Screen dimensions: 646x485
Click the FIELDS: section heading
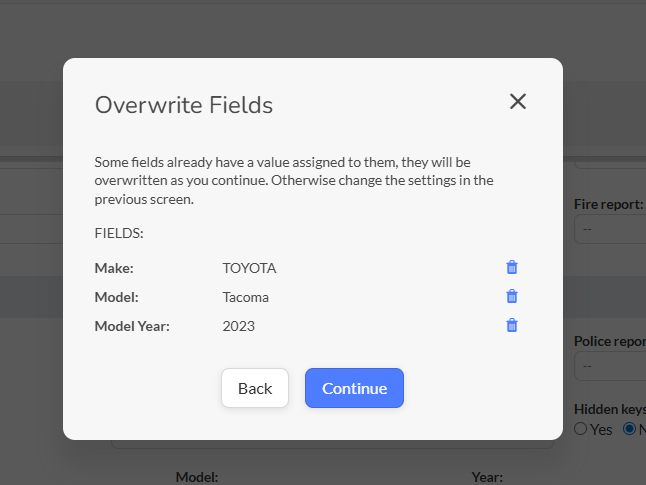(119, 233)
